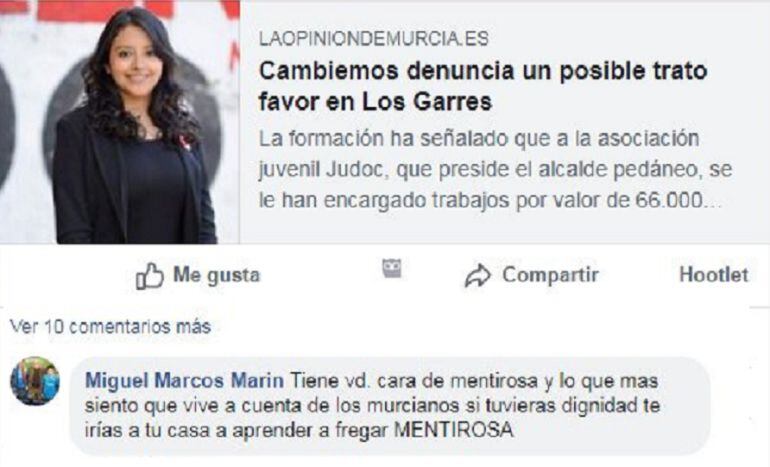
Task: Click the comment text bubble body
Action: [x=390, y=406]
